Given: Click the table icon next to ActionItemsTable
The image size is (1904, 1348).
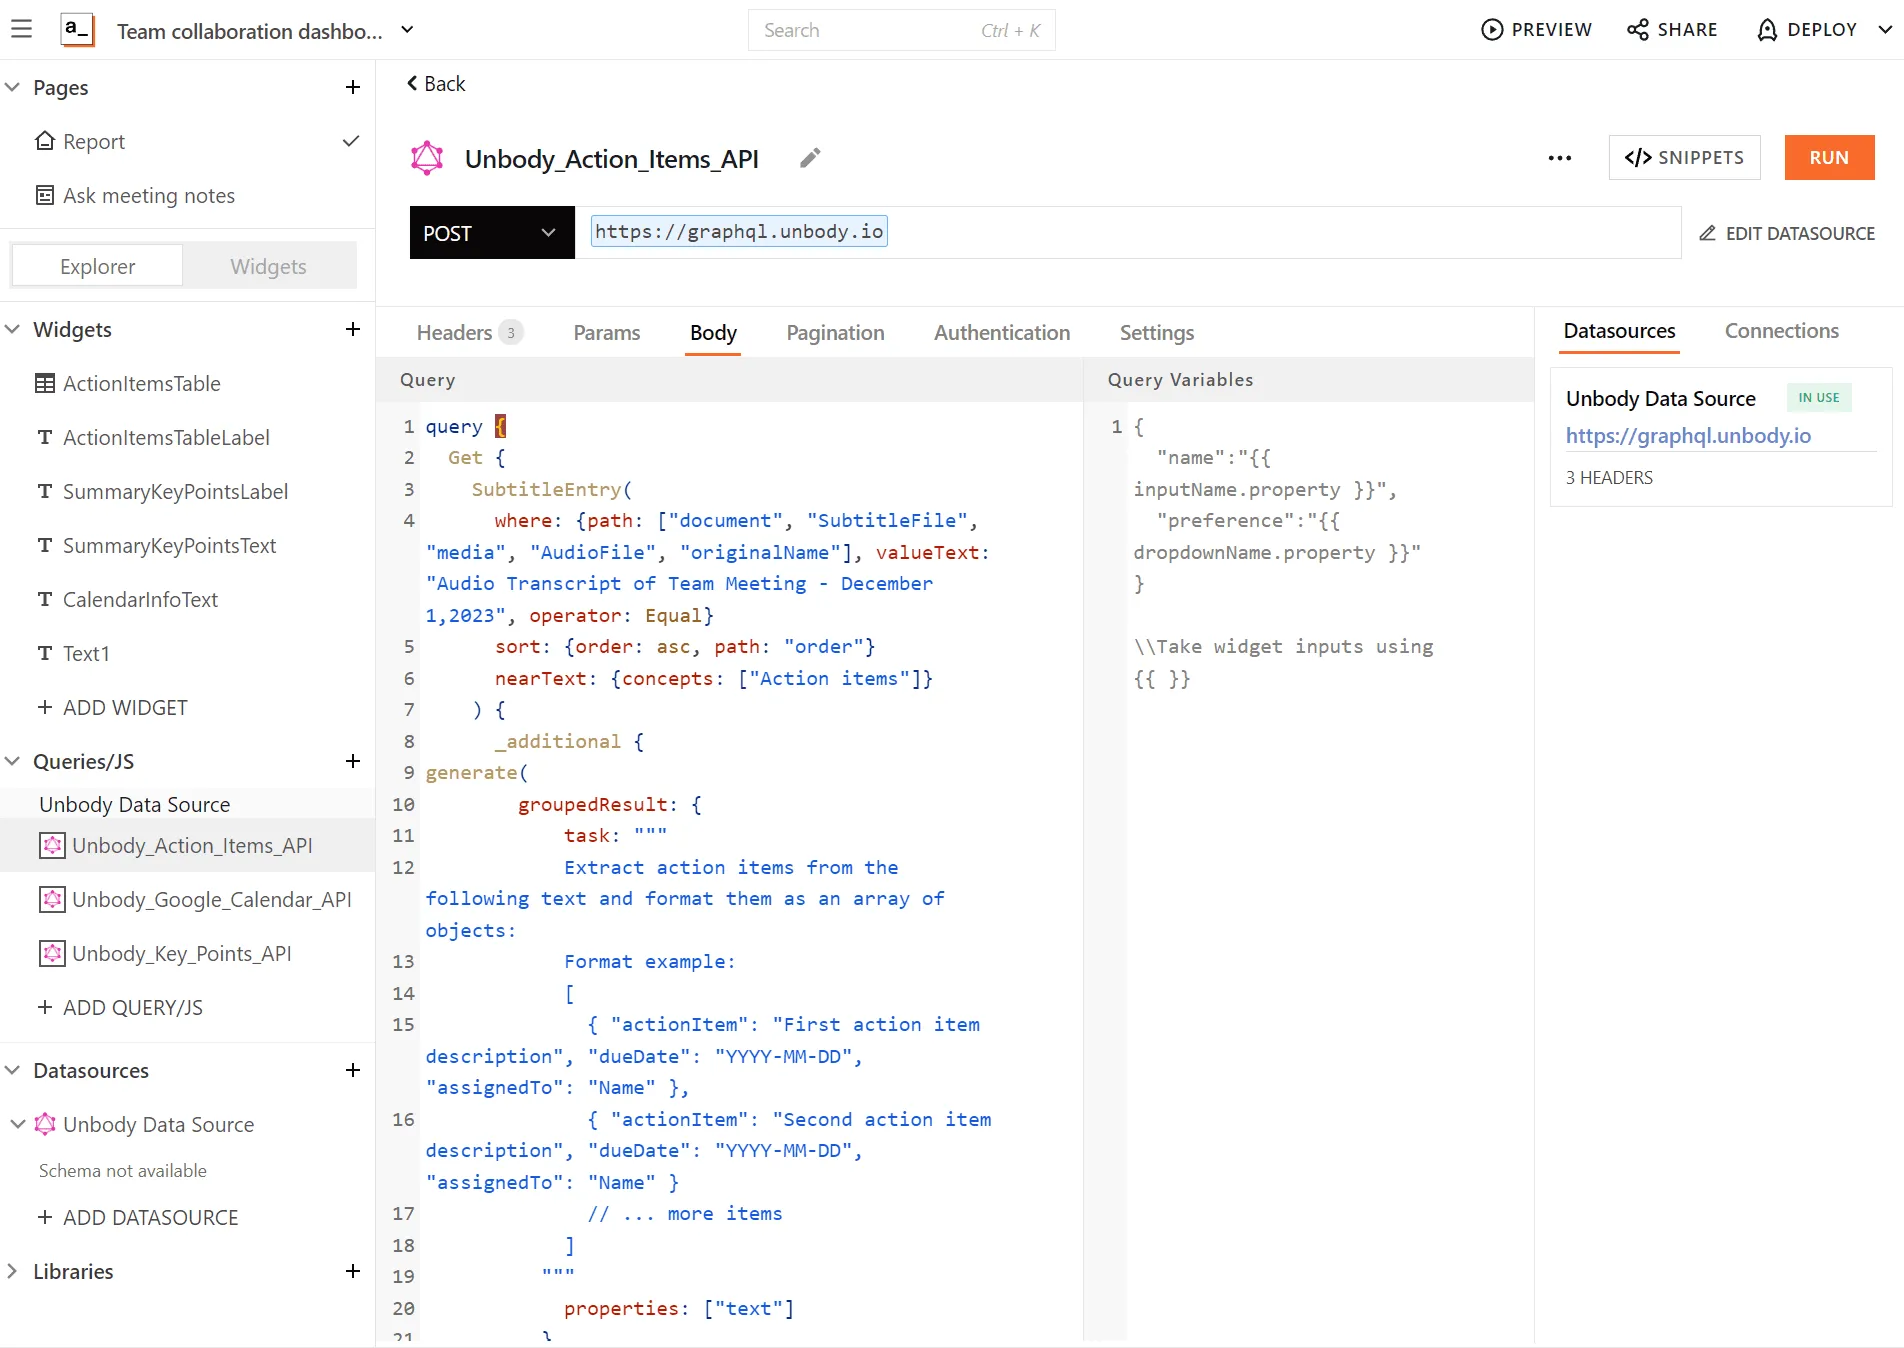Looking at the screenshot, I should tap(44, 383).
